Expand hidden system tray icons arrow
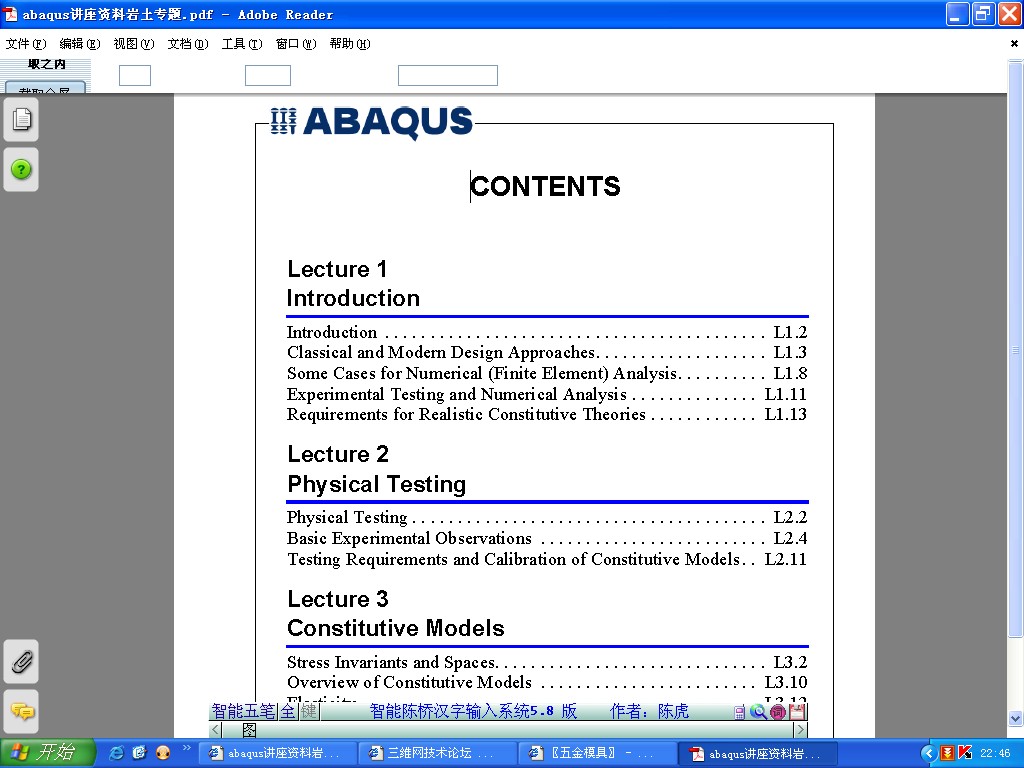 click(929, 754)
